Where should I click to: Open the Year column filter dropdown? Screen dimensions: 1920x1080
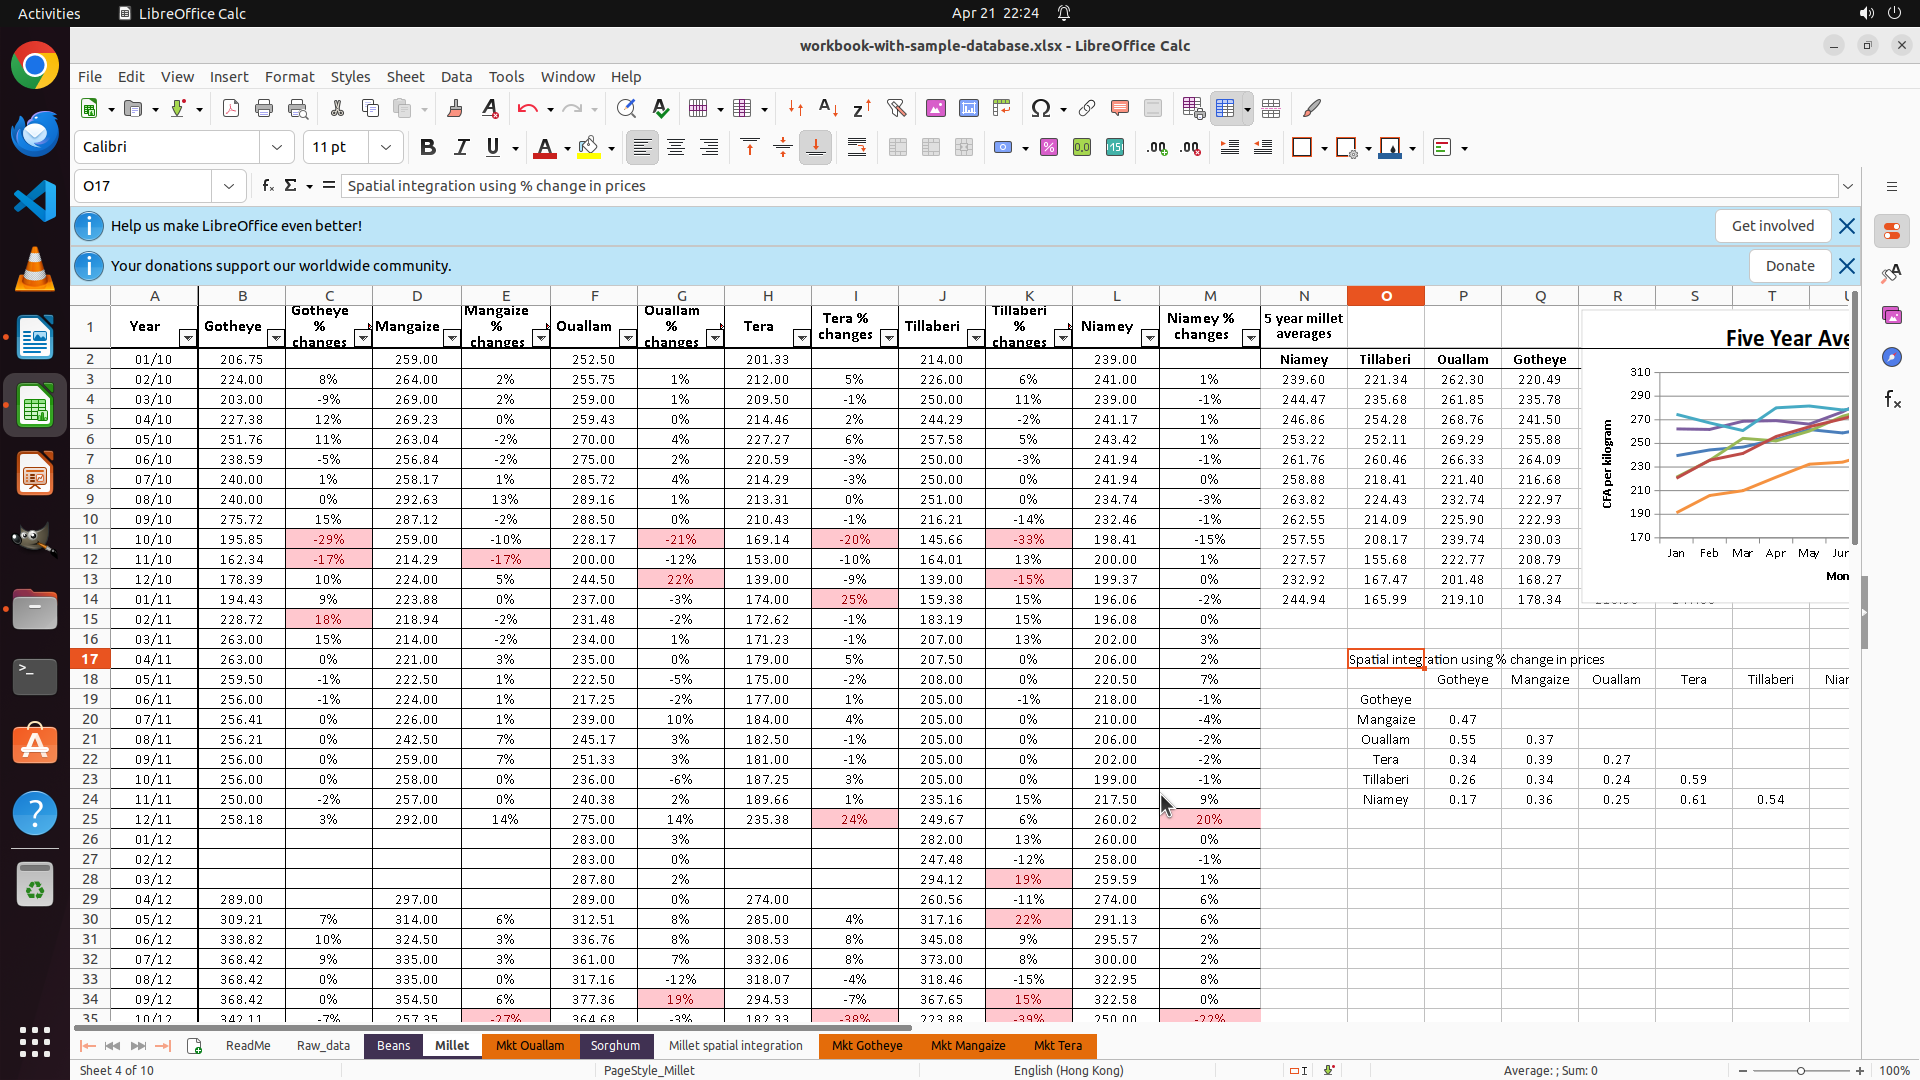[187, 338]
